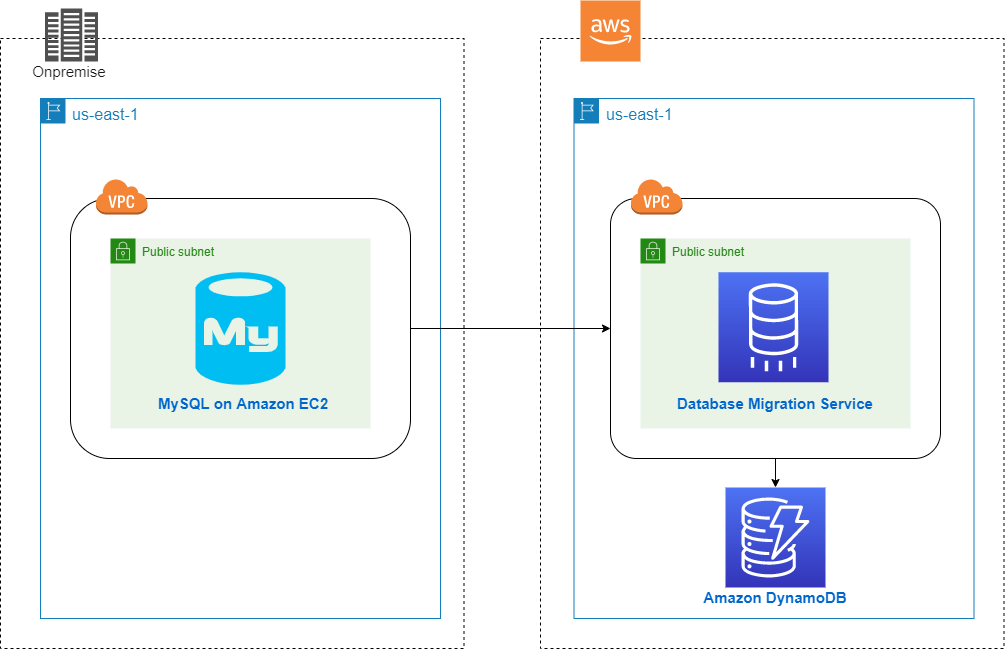
Task: Select the "Amazon DynamoDB" text label
Action: [775, 598]
